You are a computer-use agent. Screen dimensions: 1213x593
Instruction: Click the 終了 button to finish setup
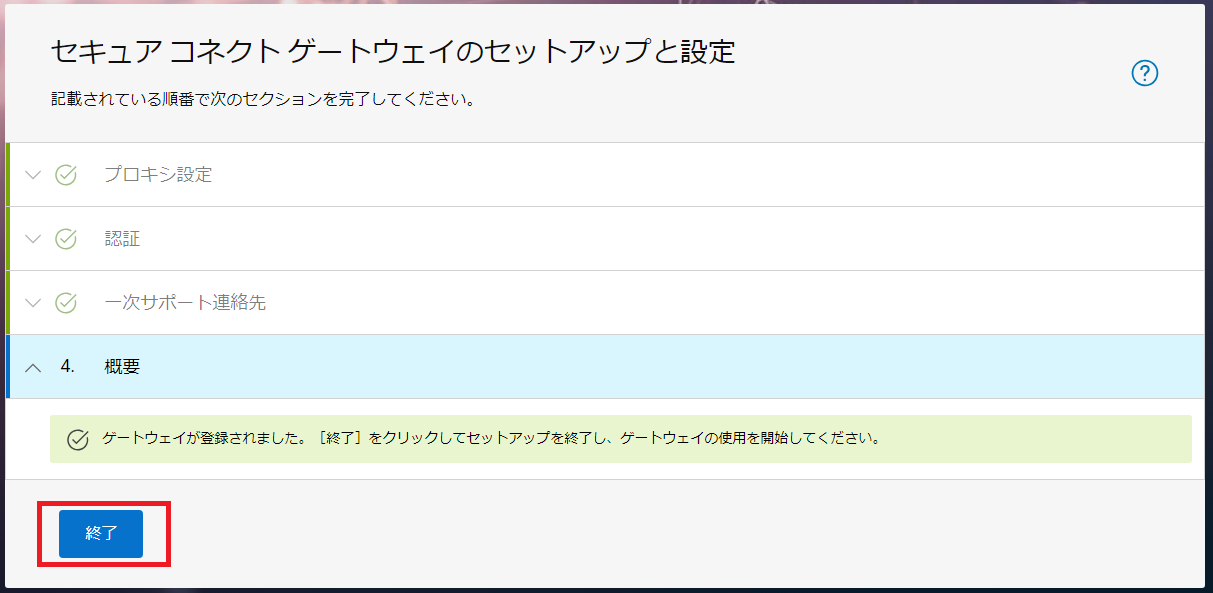[102, 533]
